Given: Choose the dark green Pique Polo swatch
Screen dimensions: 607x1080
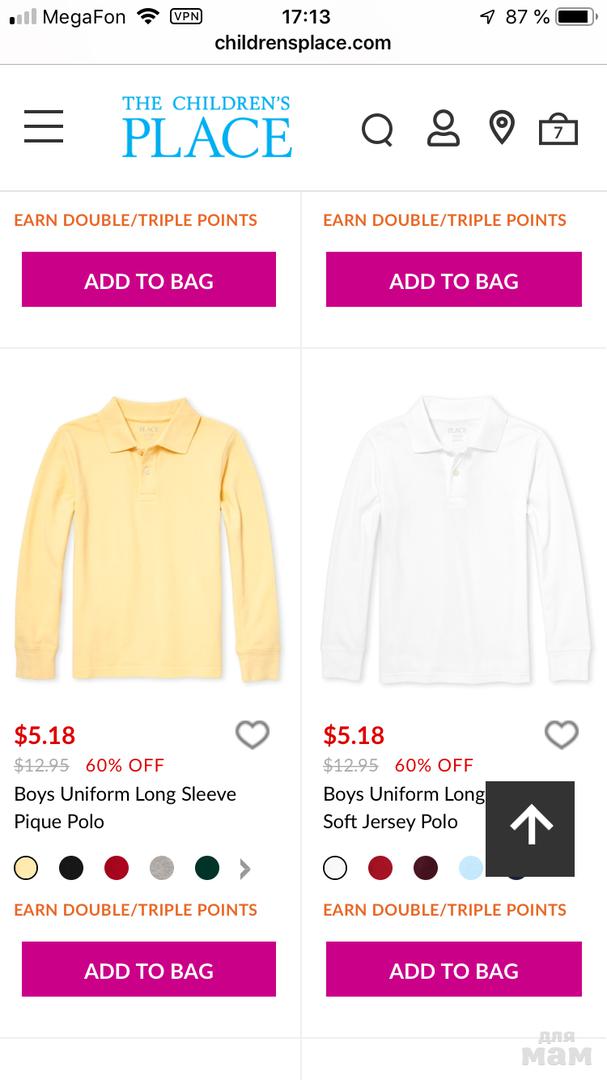Looking at the screenshot, I should point(207,868).
